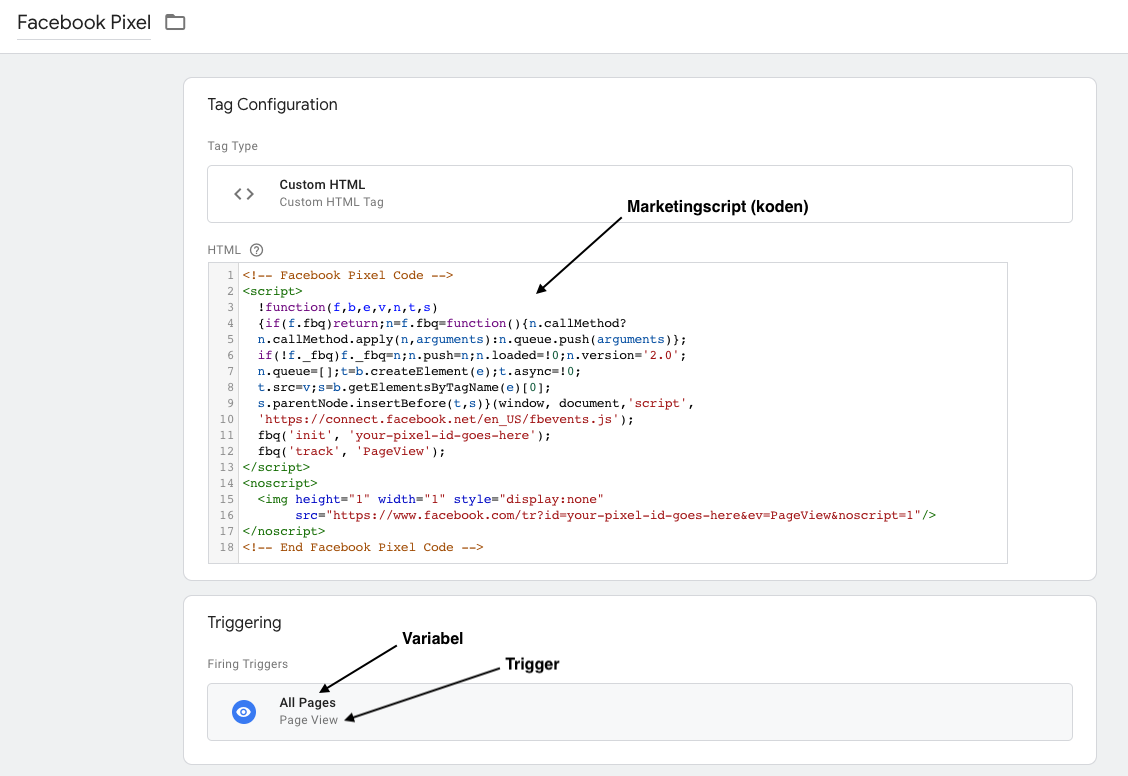Click the 'your-pixel-id-goes-here' text in fbq init line
This screenshot has width=1128, height=776.
443,435
